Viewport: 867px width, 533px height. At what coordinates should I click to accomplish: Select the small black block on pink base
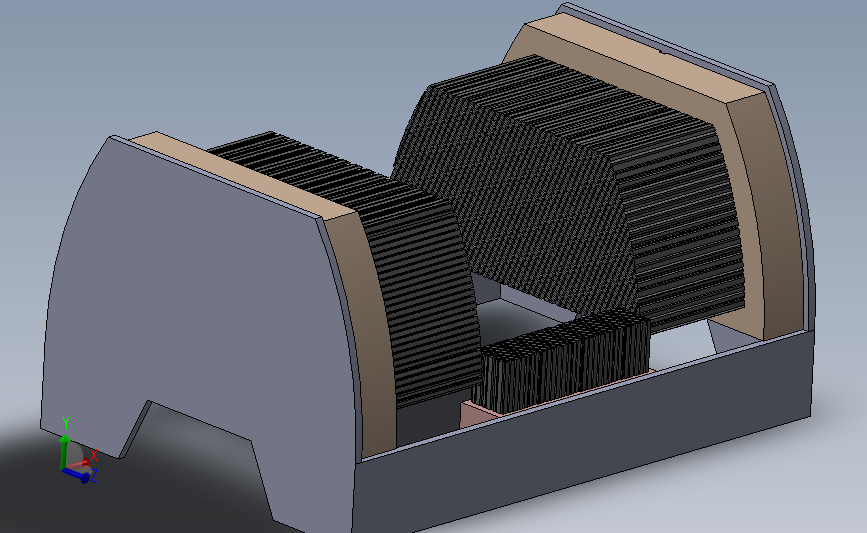(564, 359)
